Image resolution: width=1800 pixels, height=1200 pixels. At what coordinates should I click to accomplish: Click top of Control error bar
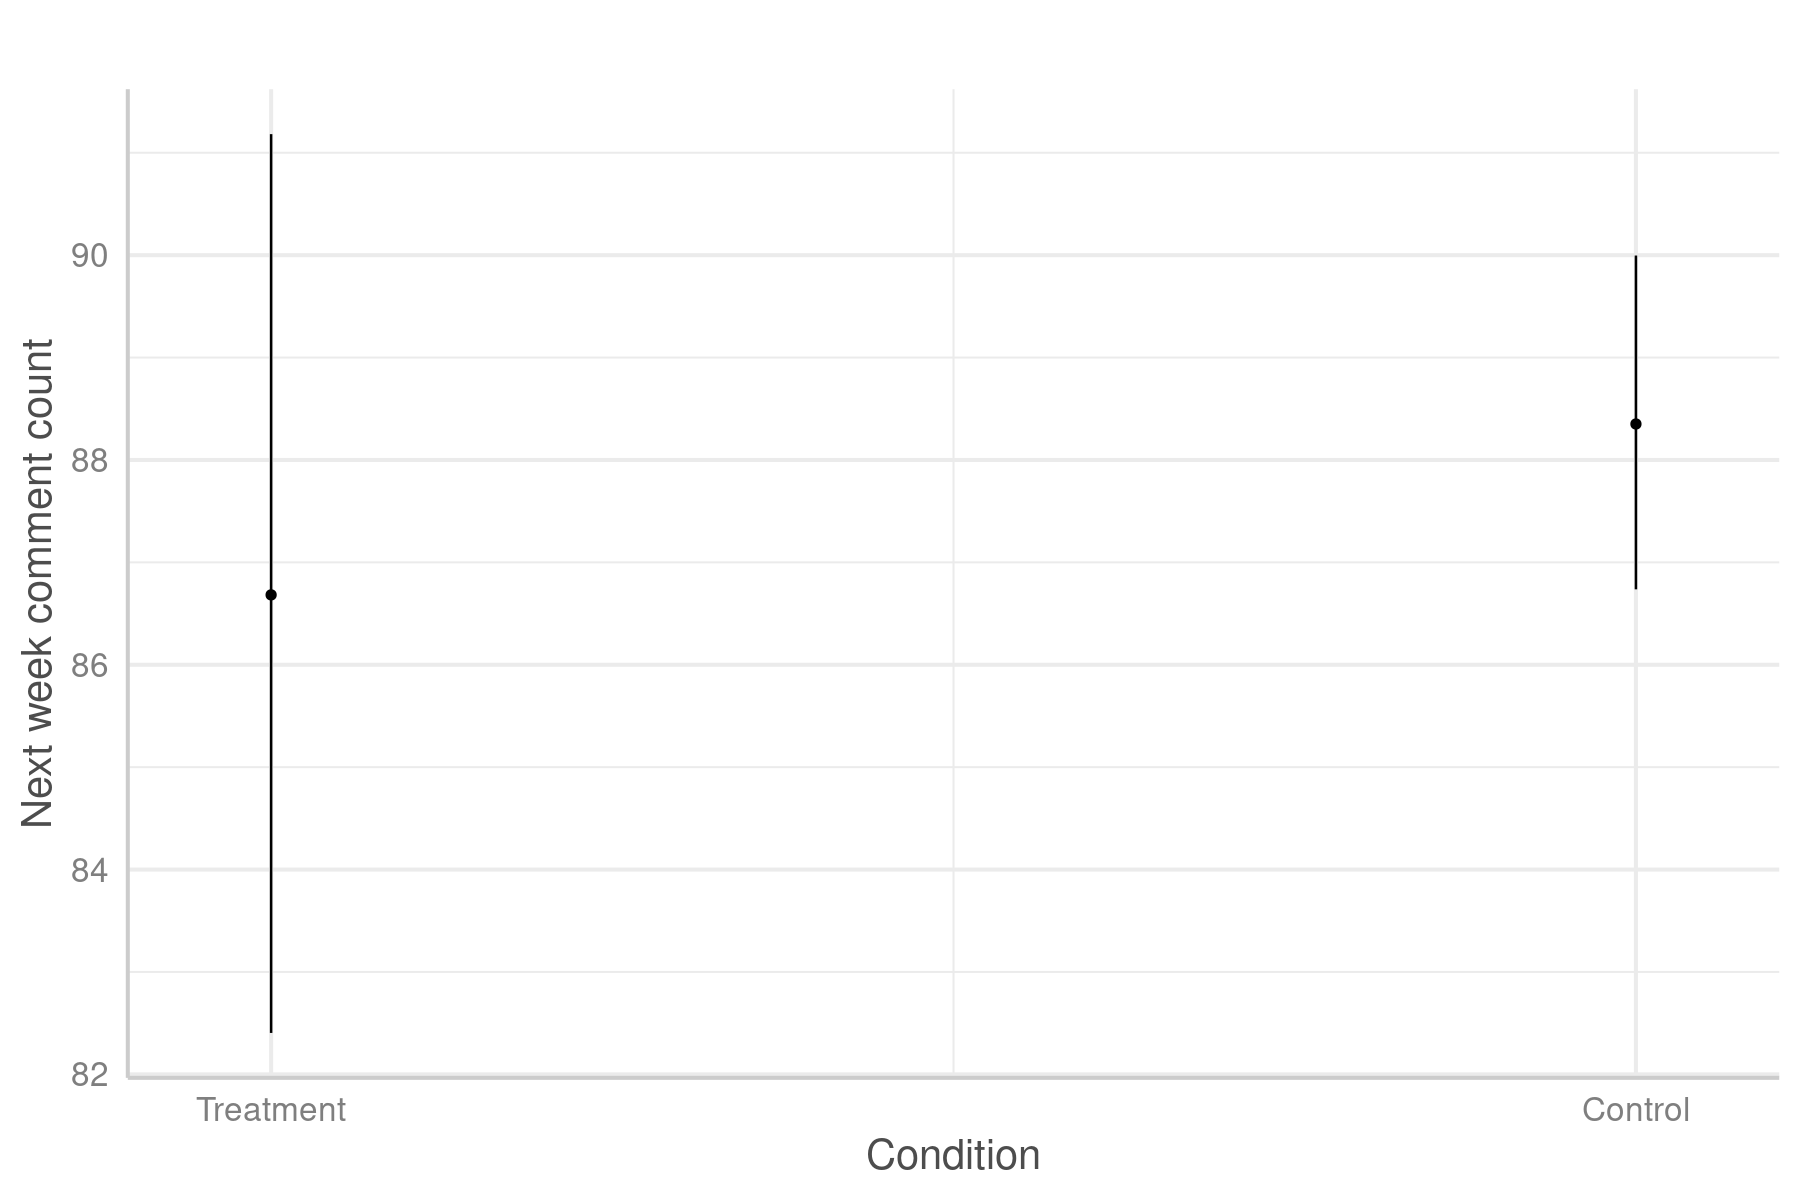point(1636,256)
